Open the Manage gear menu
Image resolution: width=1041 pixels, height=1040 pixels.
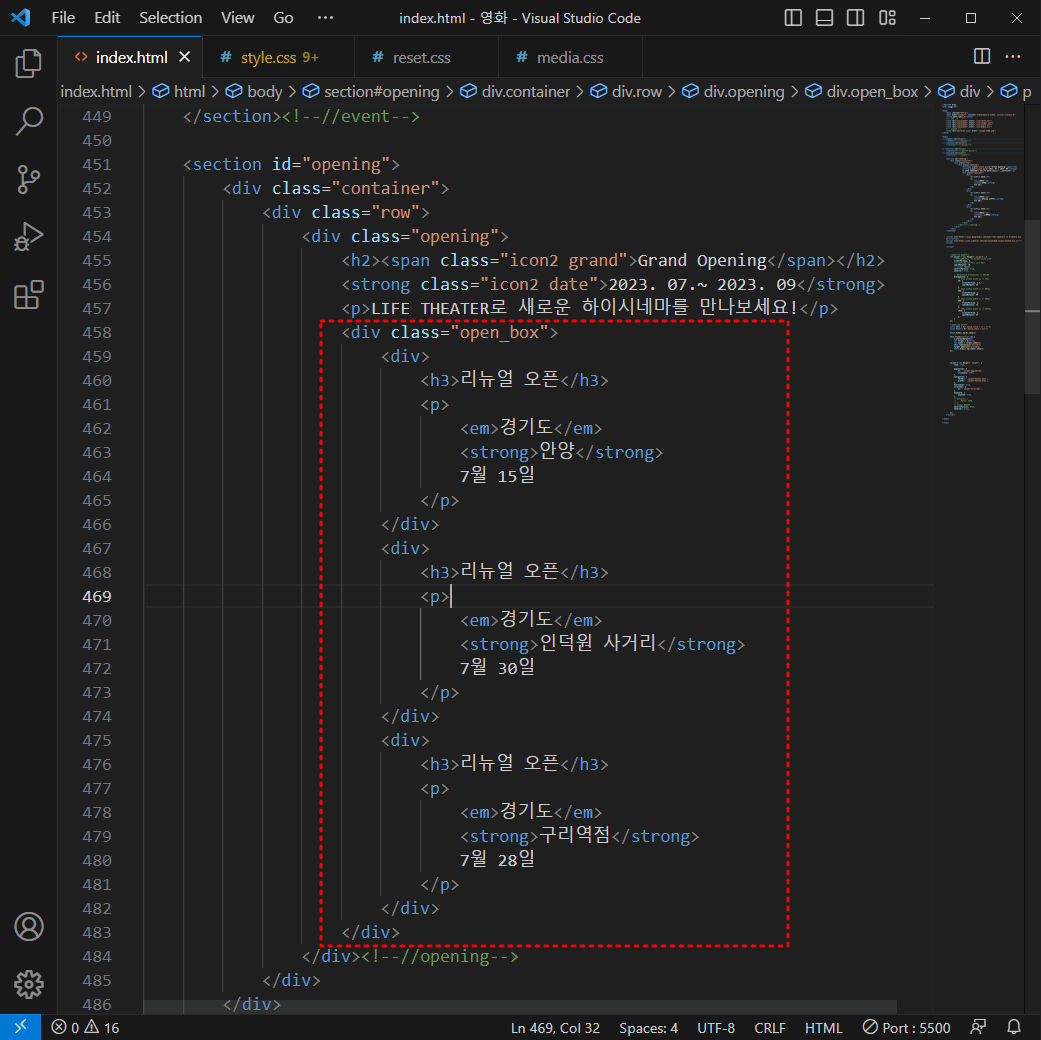pos(29,984)
